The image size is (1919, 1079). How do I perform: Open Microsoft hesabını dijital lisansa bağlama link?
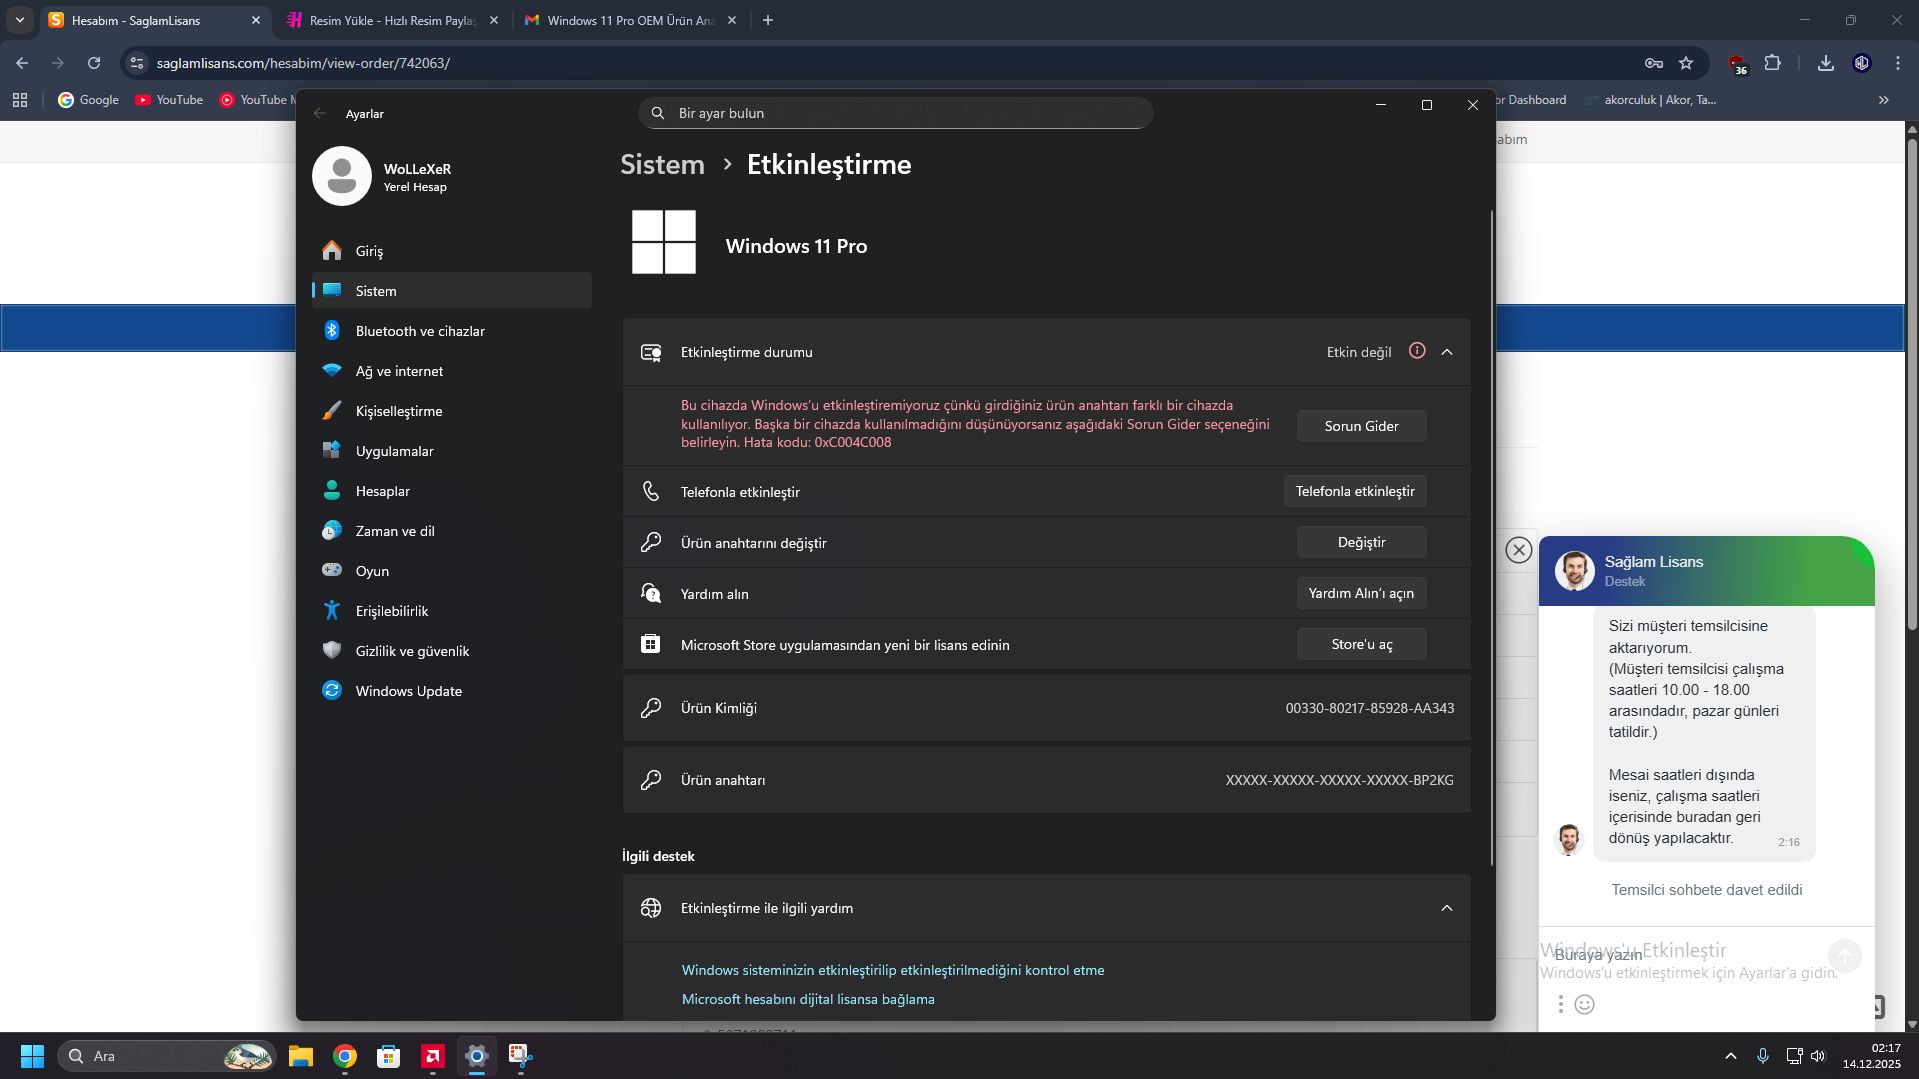[808, 999]
